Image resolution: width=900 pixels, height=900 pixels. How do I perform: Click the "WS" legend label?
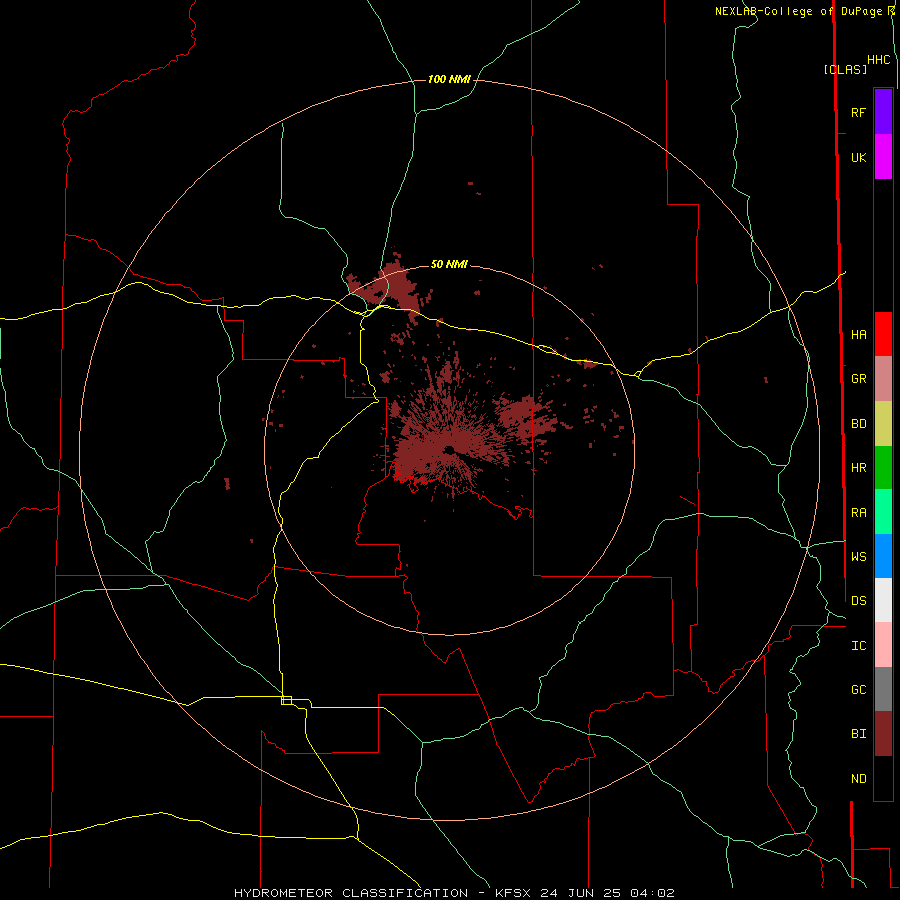(858, 557)
